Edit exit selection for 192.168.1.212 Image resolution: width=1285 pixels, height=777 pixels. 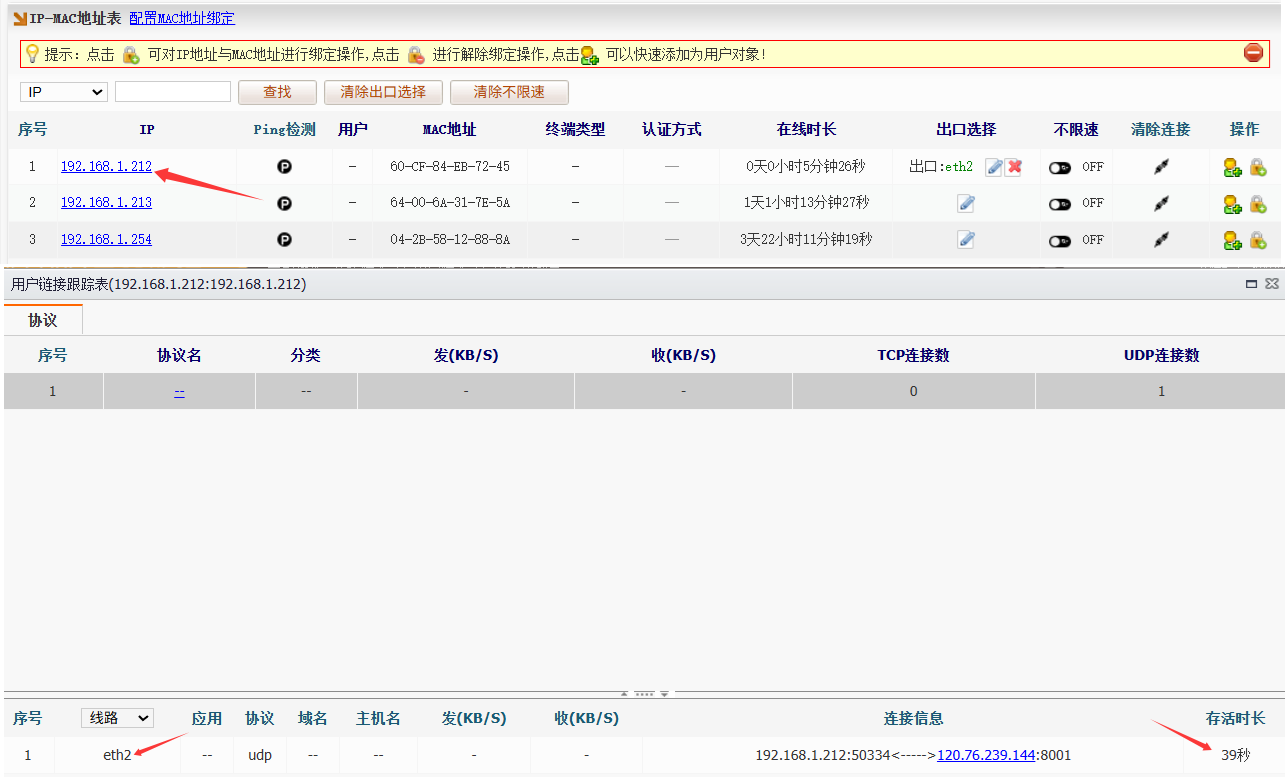click(x=994, y=167)
